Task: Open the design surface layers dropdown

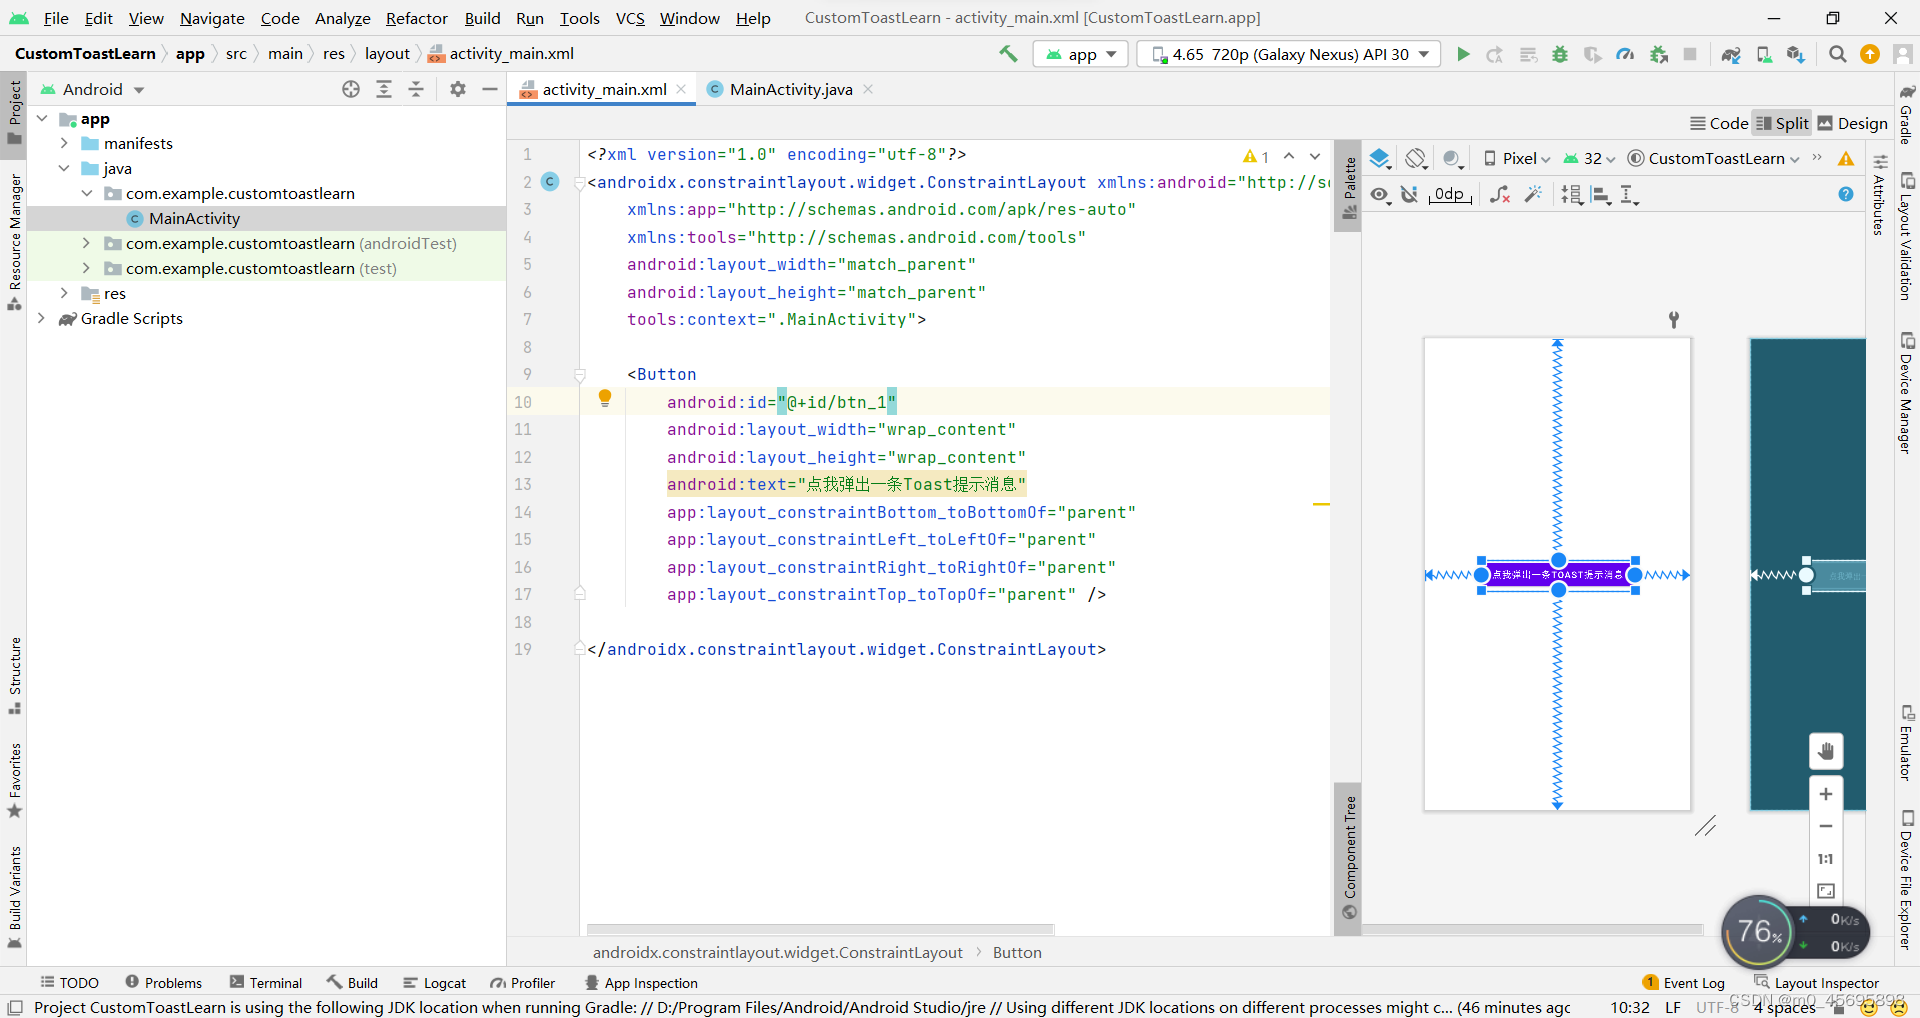Action: pos(1381,158)
